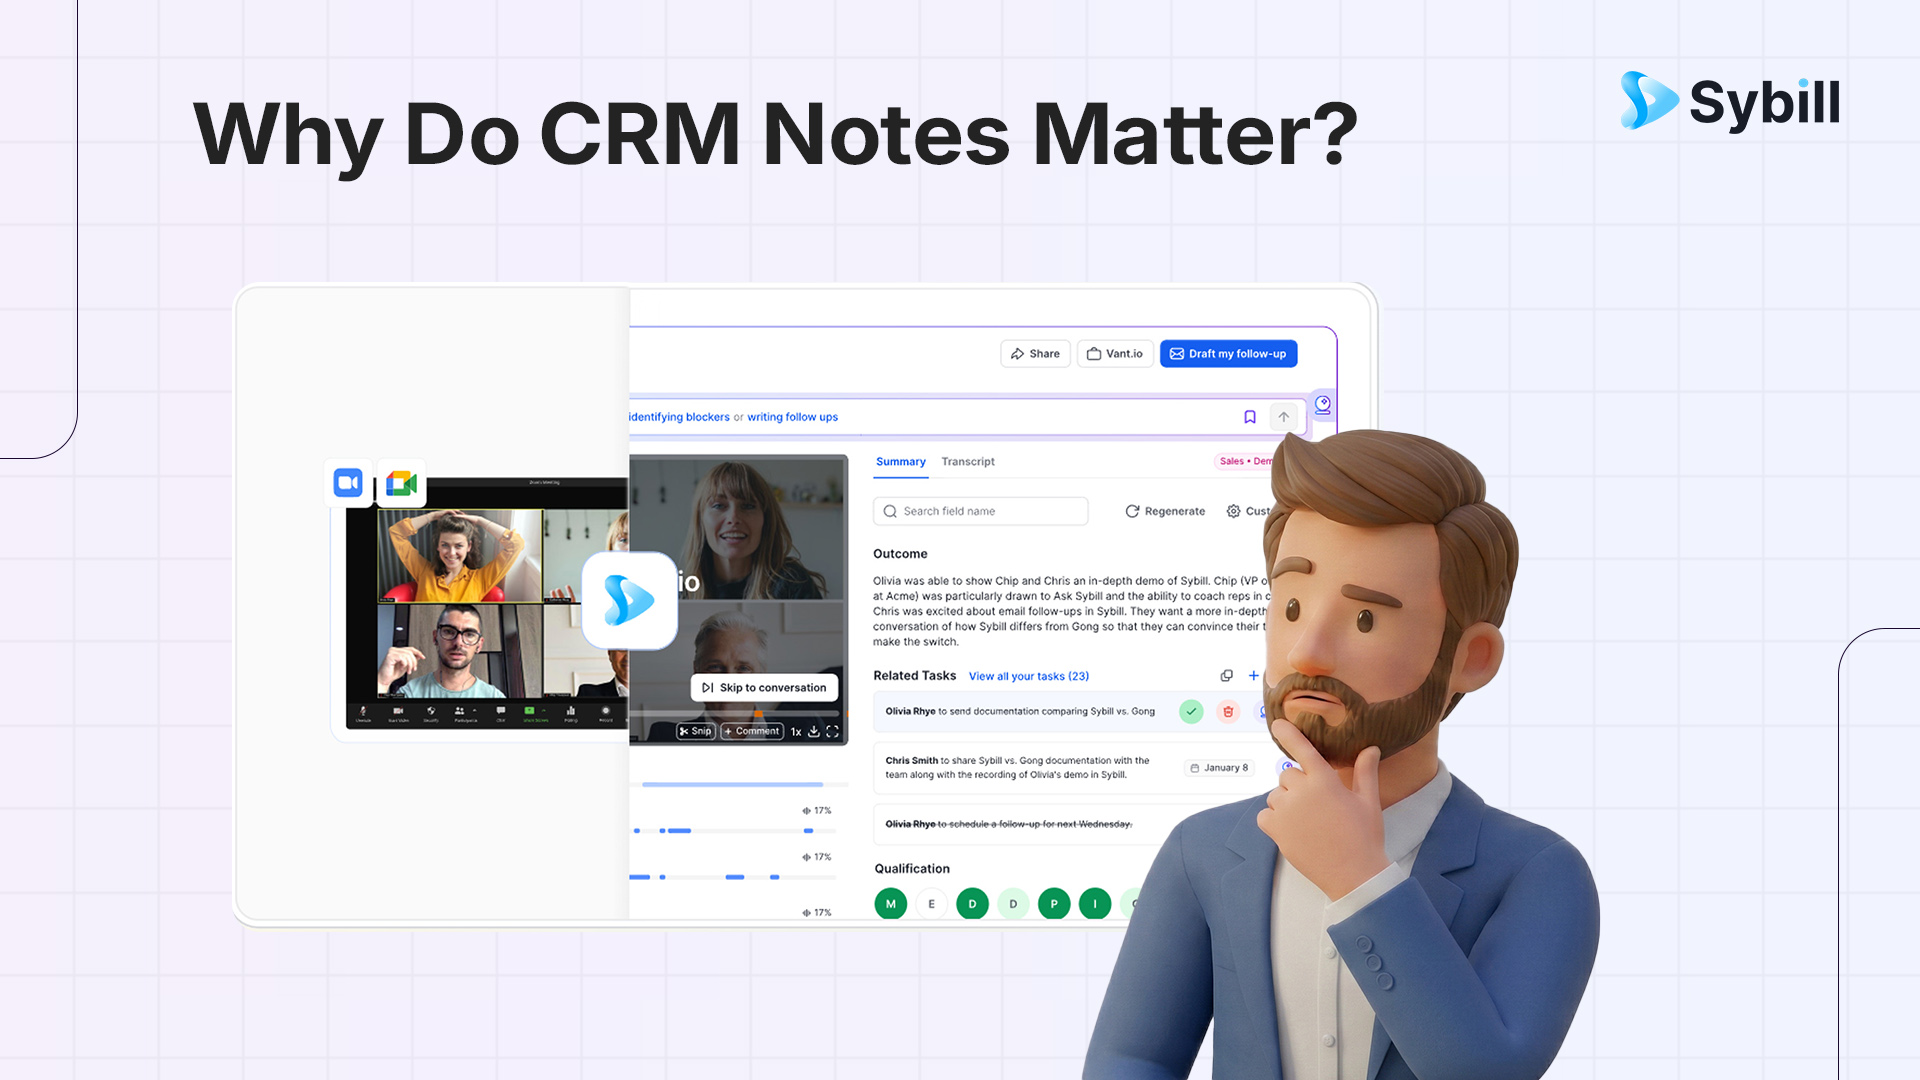The image size is (1920, 1080).
Task: Click the Qualification heading
Action: (x=912, y=869)
